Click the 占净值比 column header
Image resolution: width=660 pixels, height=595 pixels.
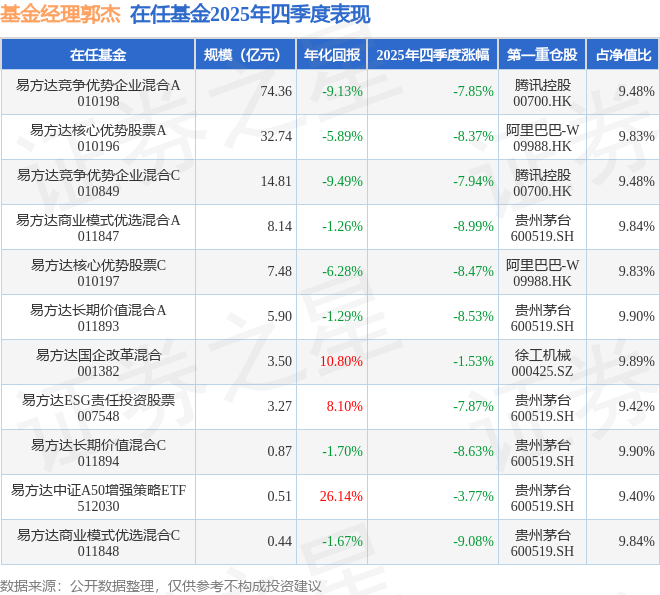(x=623, y=55)
